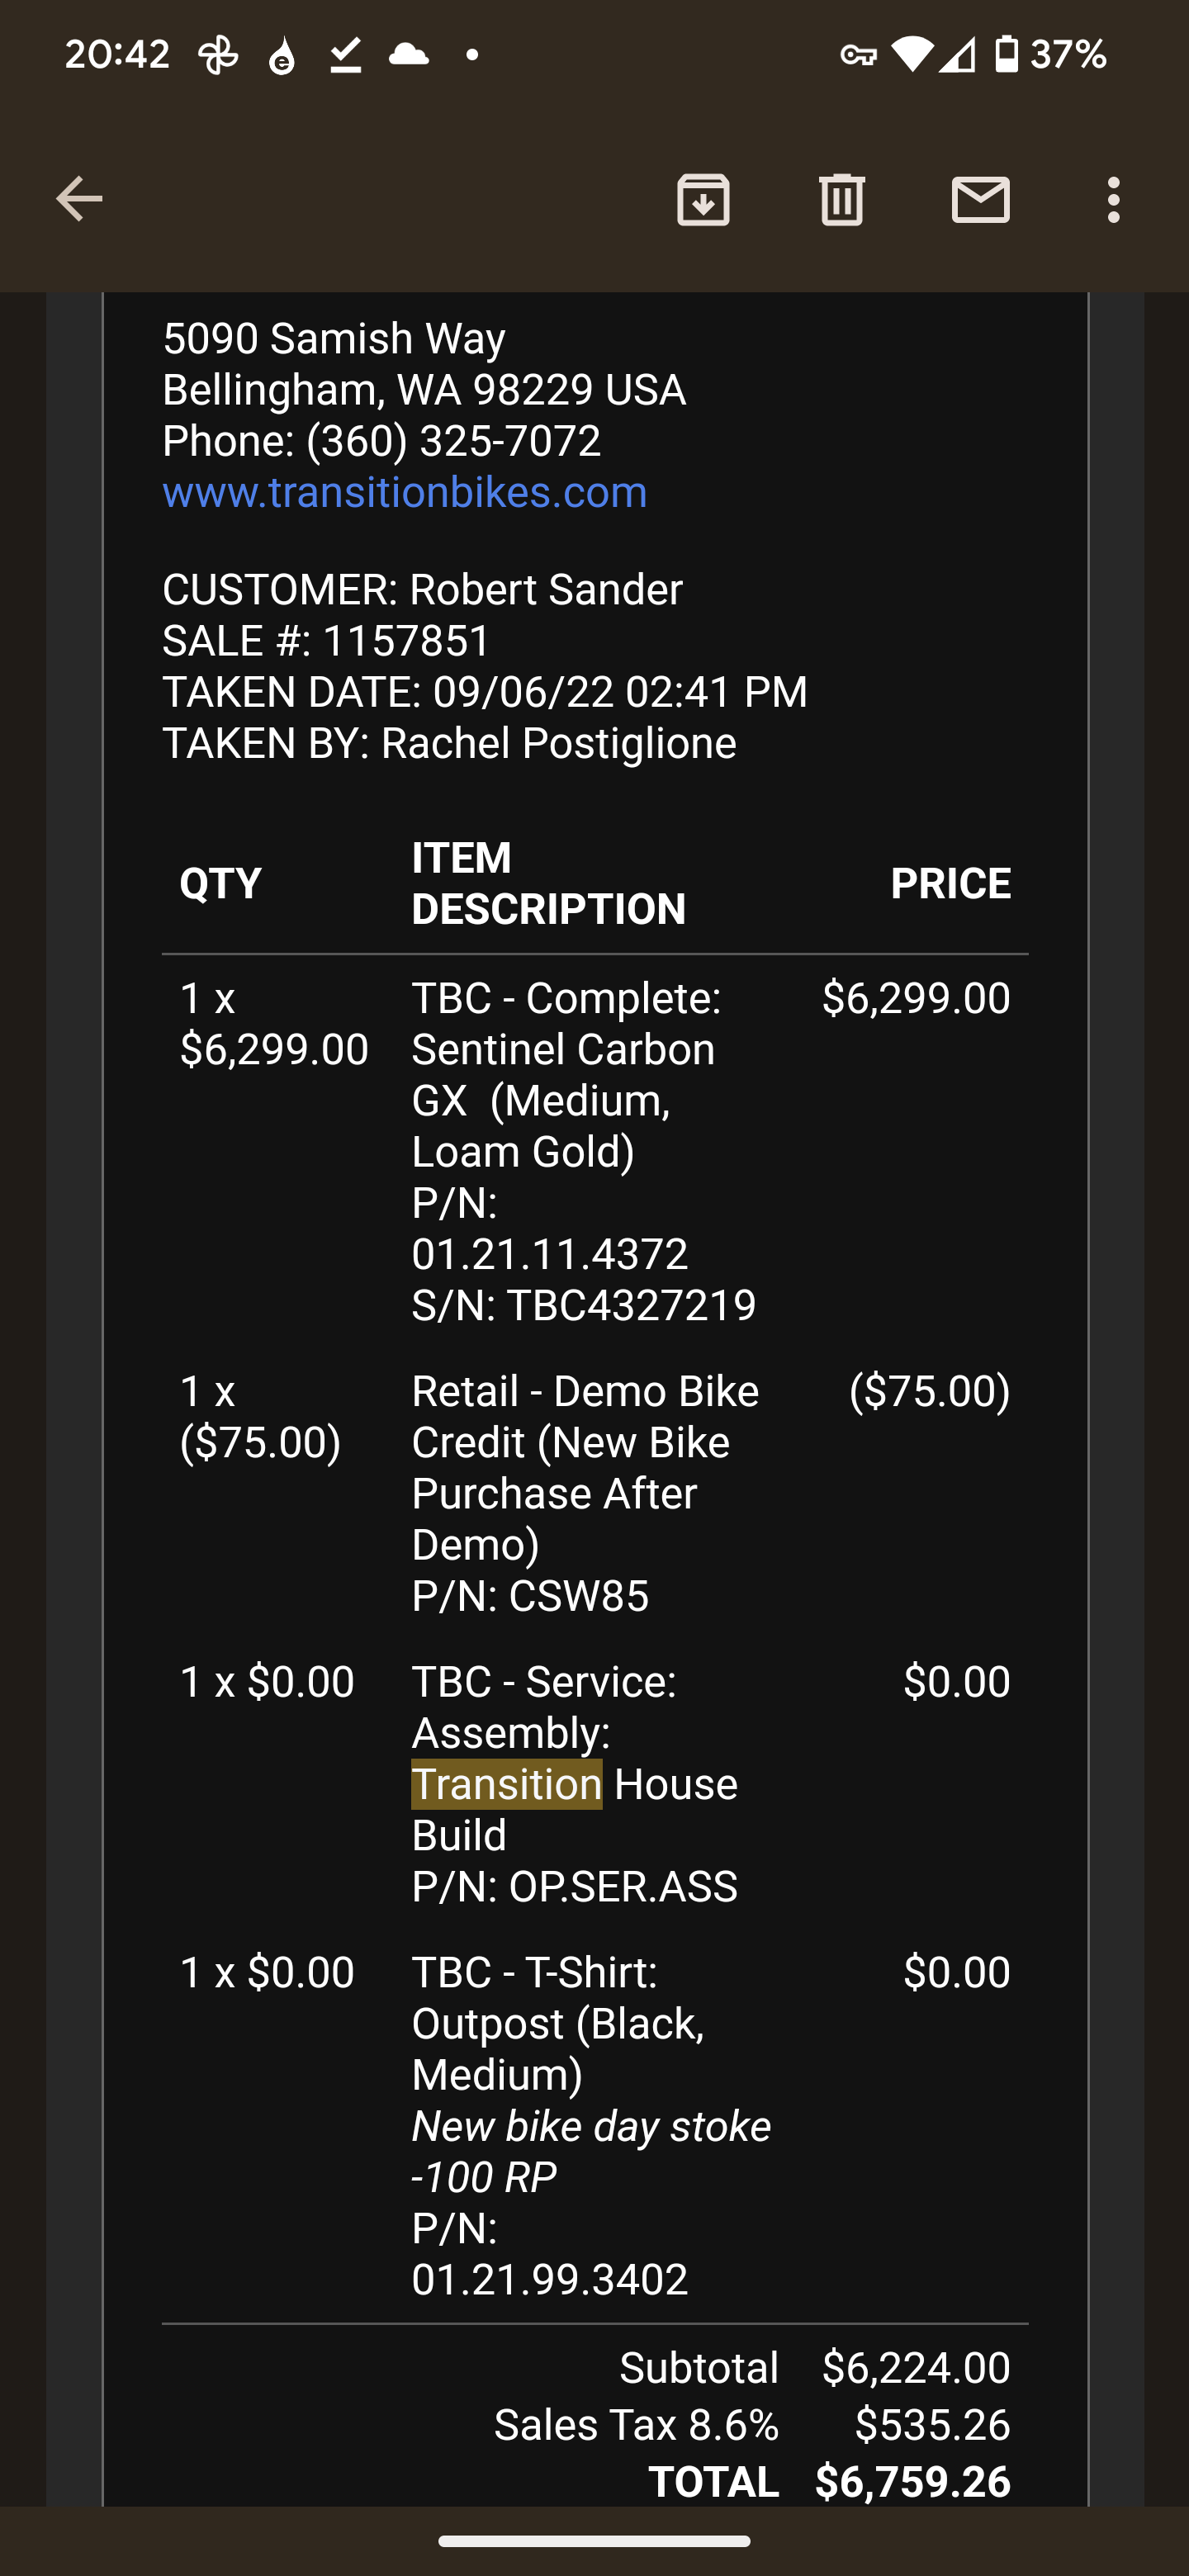The height and width of the screenshot is (2576, 1189).
Task: Tap the clock showing 20:42
Action: [x=117, y=54]
